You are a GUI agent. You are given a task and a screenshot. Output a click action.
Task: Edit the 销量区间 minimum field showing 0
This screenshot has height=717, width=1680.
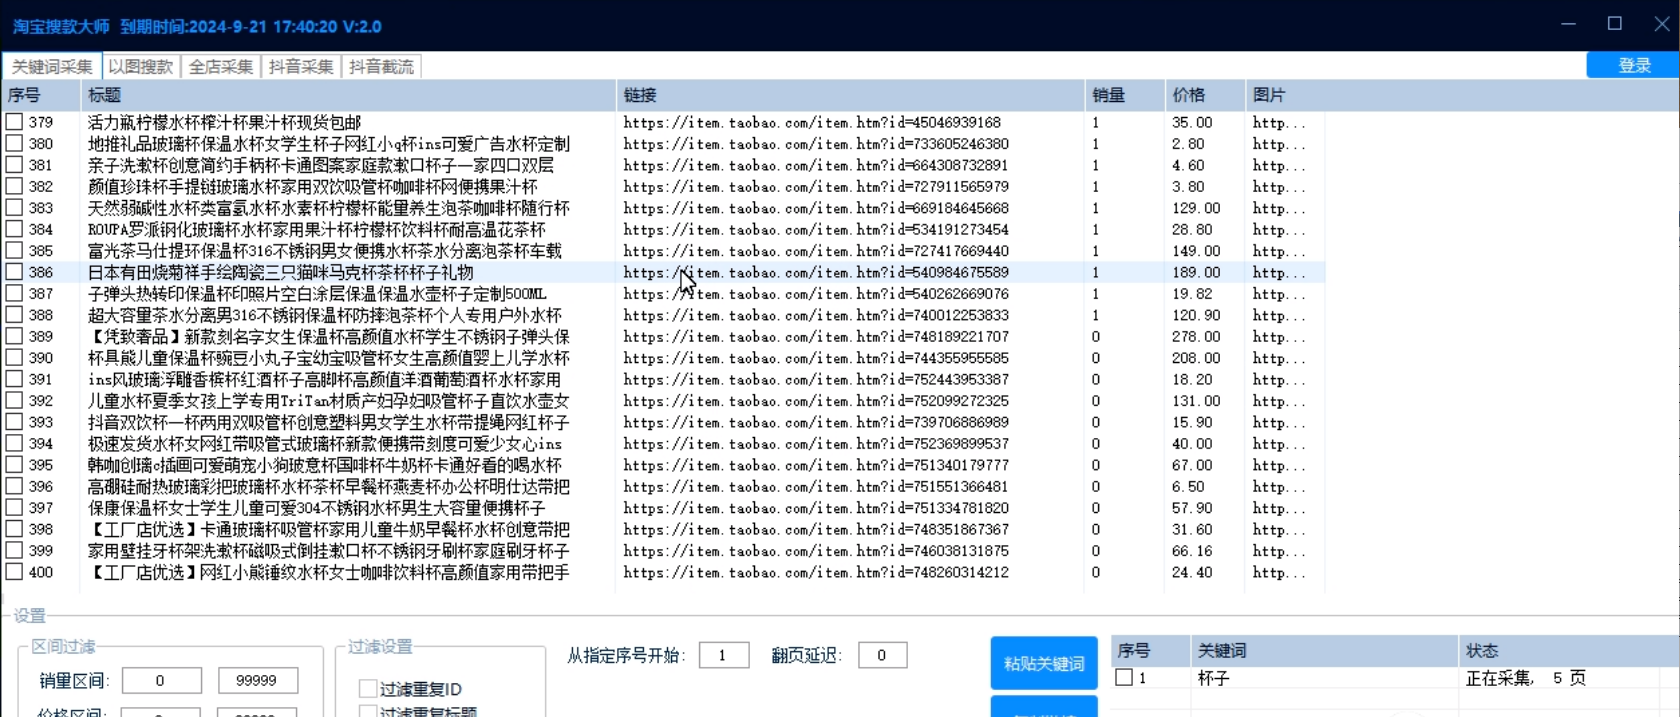point(161,681)
